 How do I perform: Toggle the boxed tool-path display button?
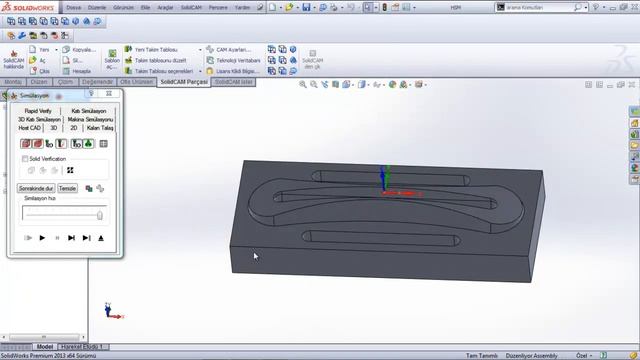(x=77, y=144)
